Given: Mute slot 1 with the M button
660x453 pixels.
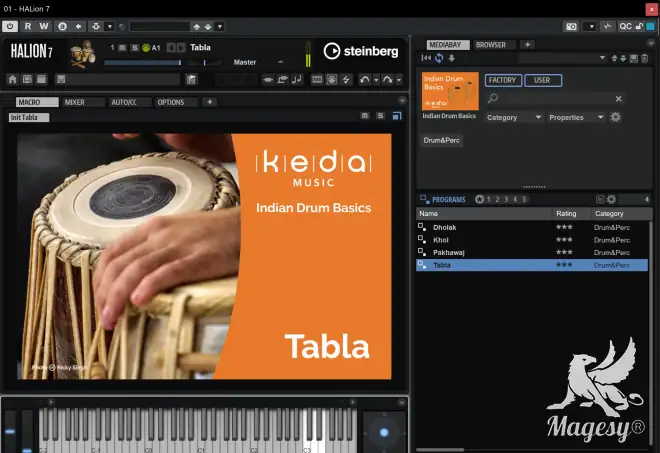Looking at the screenshot, I should (x=122, y=48).
